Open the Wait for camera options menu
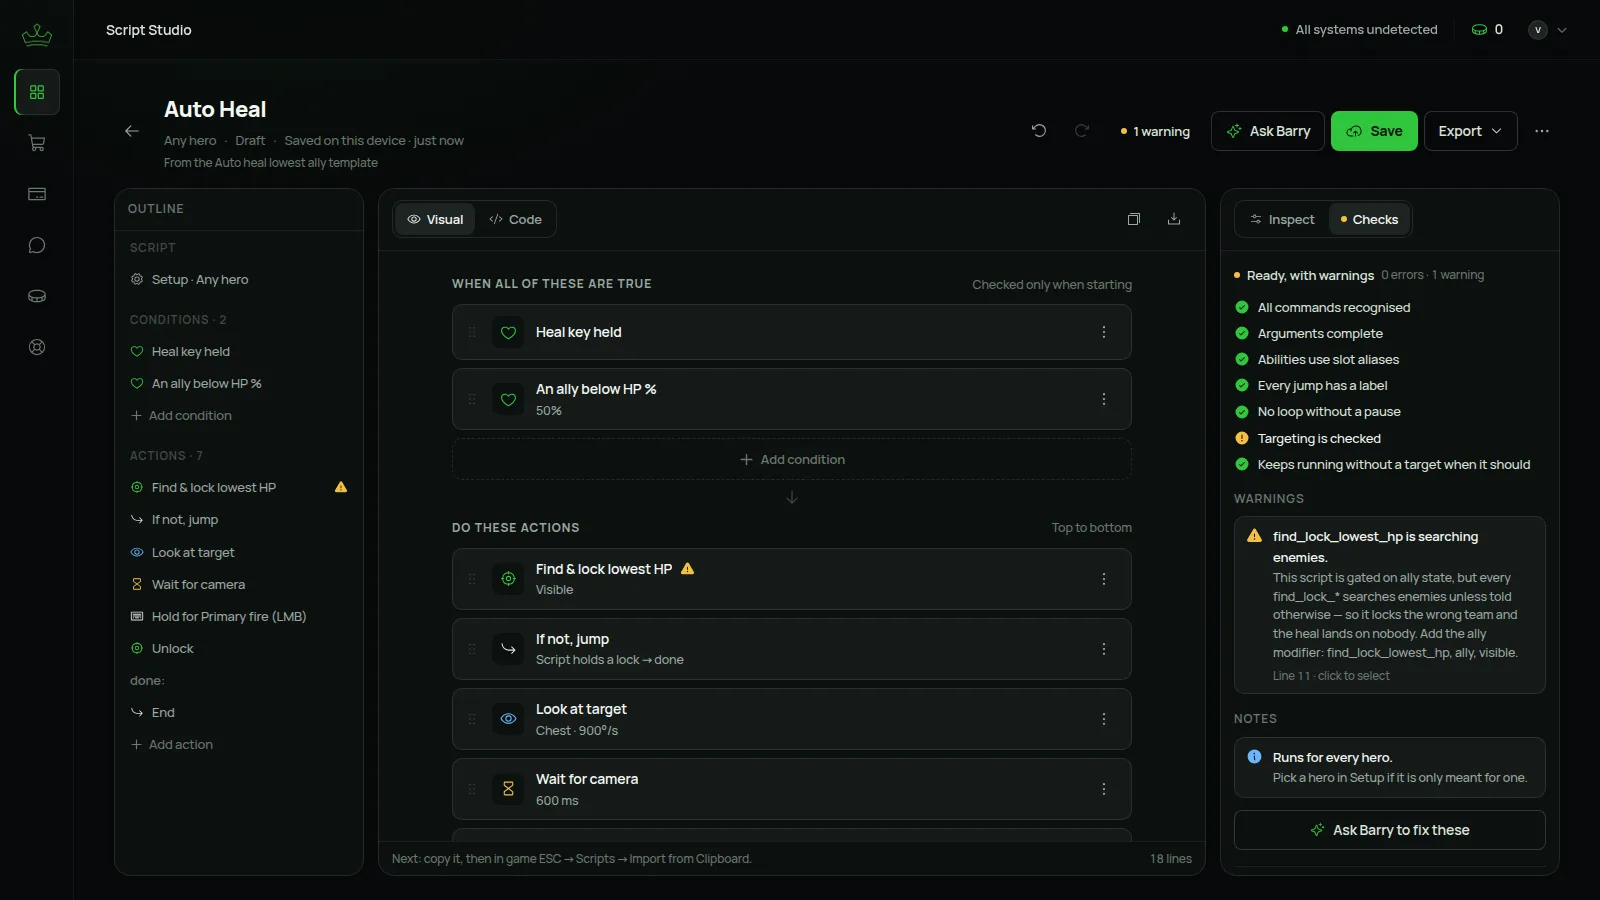This screenshot has height=900, width=1600. [1104, 789]
